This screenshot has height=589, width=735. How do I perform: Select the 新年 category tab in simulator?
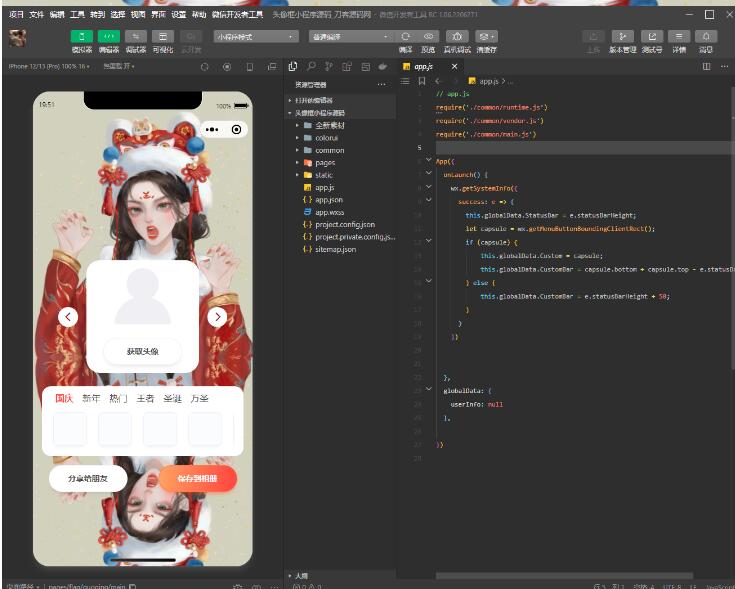pyautogui.click(x=91, y=399)
